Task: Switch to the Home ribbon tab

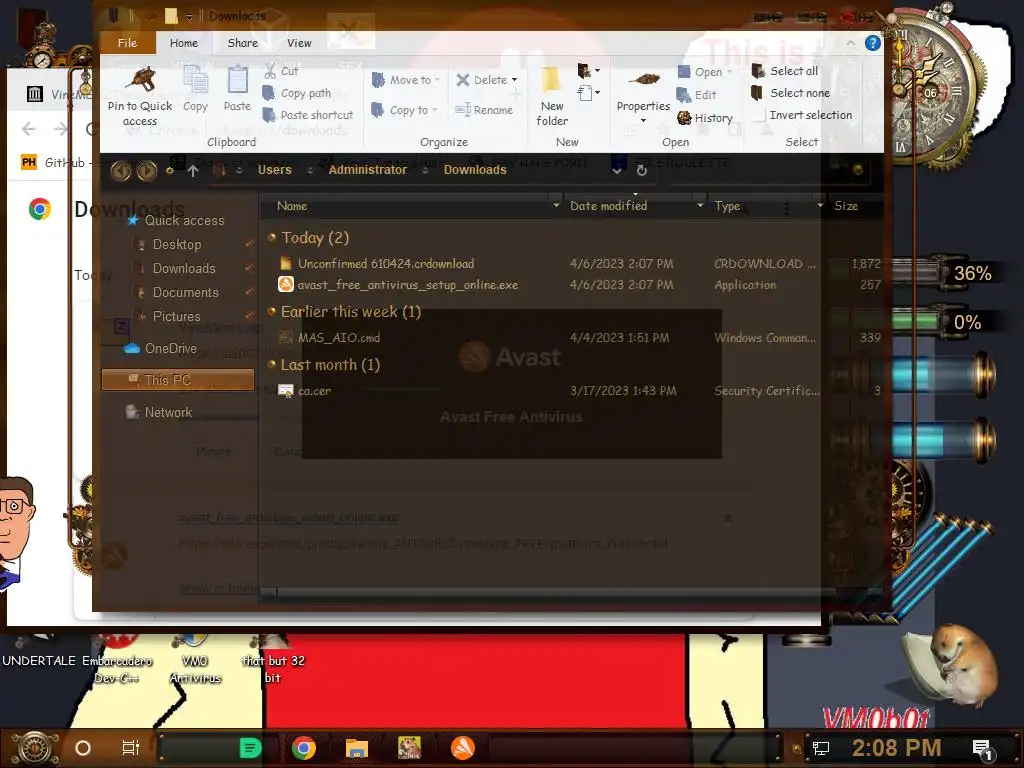Action: [184, 43]
